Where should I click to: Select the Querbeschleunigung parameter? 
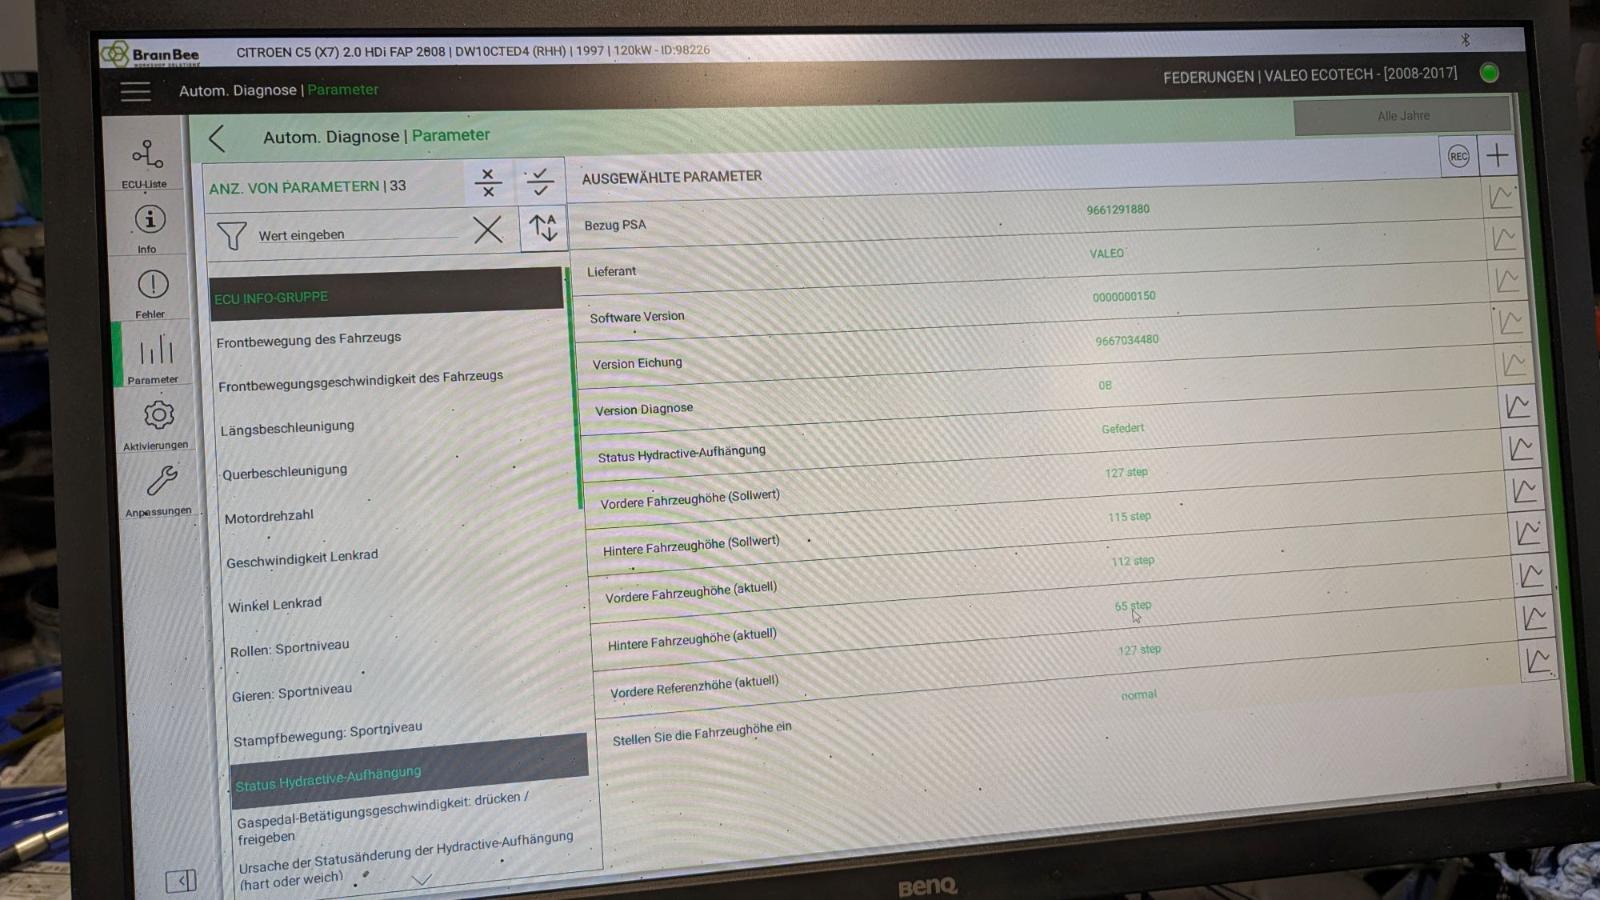[285, 471]
